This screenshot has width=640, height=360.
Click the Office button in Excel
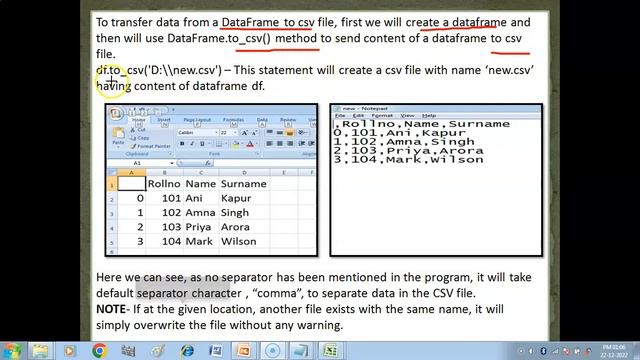coord(116,113)
